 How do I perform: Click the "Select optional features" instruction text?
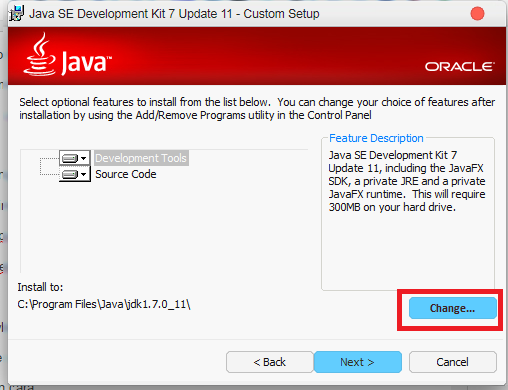click(257, 109)
